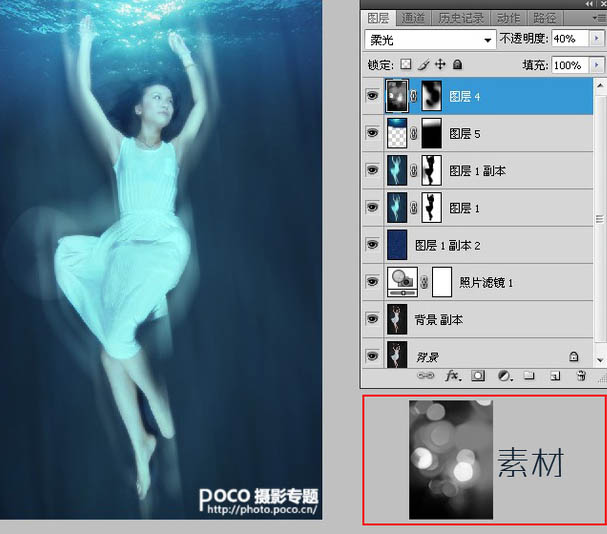Viewport: 607px width, 534px height.
Task: Click the 填充 100% input field
Action: click(570, 65)
